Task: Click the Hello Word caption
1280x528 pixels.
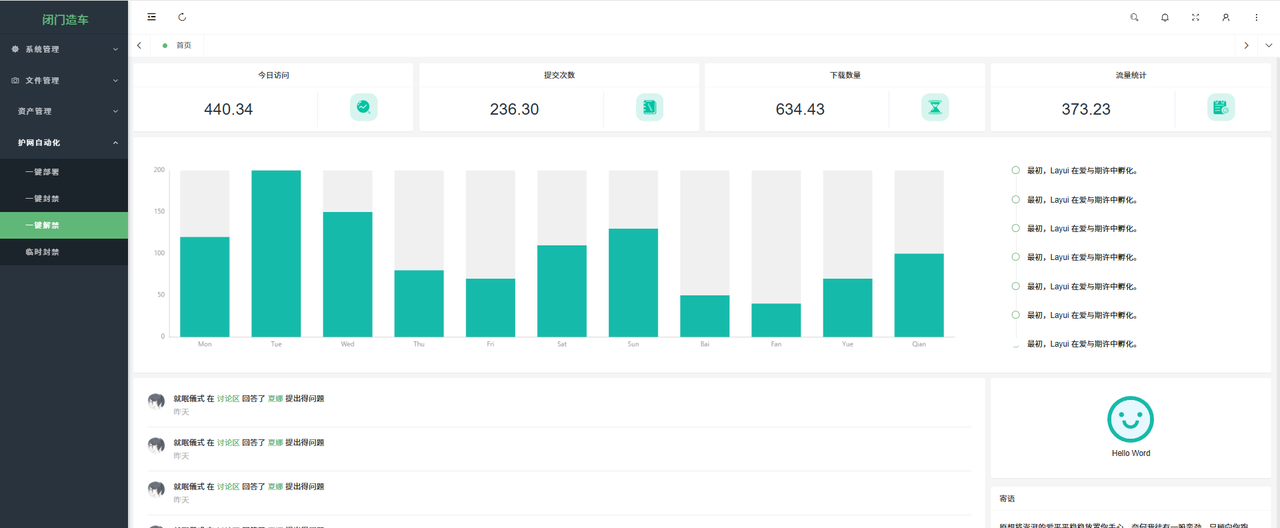Action: point(1131,453)
